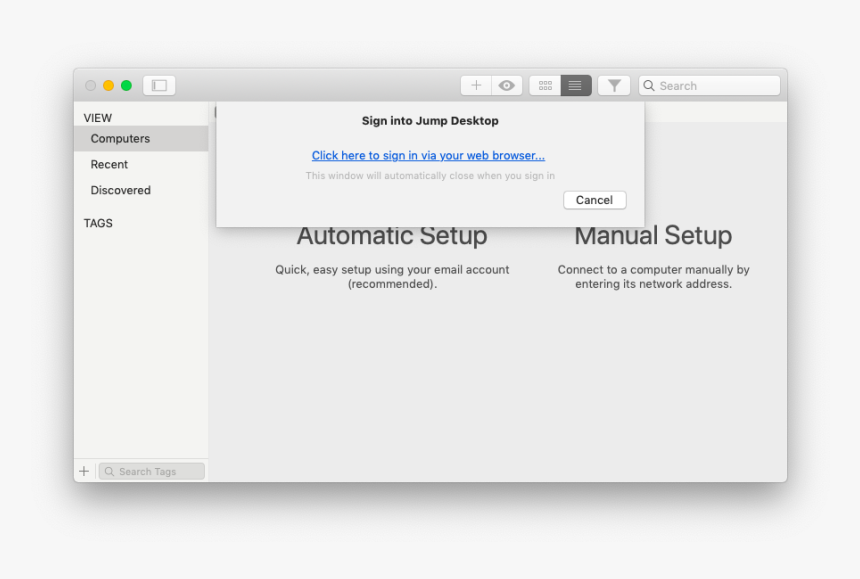Show Discovered computers
Screen dimensions: 860x579
[x=120, y=190]
